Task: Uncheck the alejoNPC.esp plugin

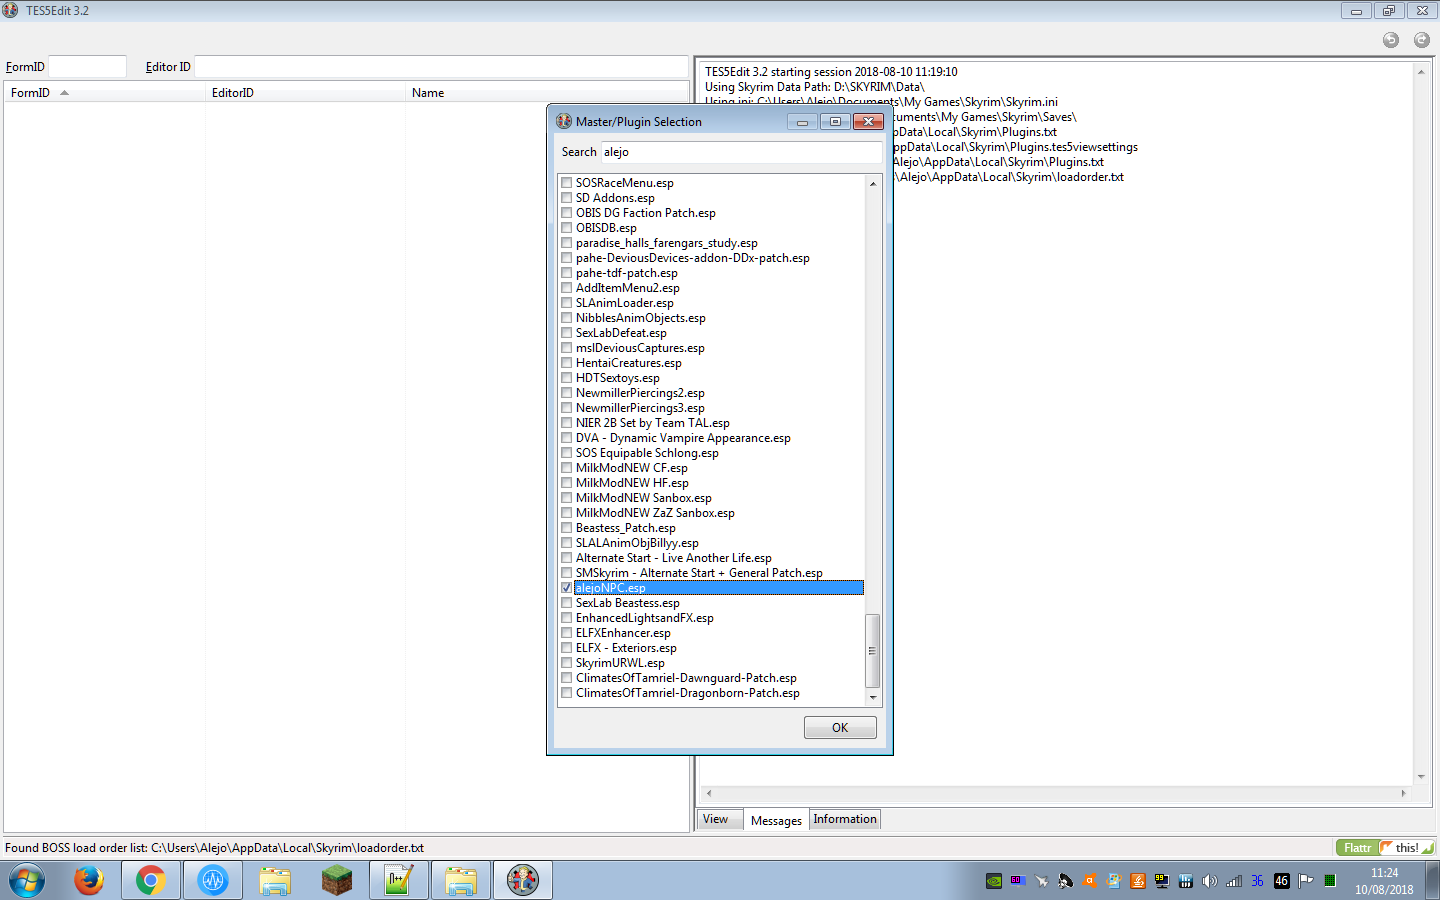Action: [x=566, y=587]
